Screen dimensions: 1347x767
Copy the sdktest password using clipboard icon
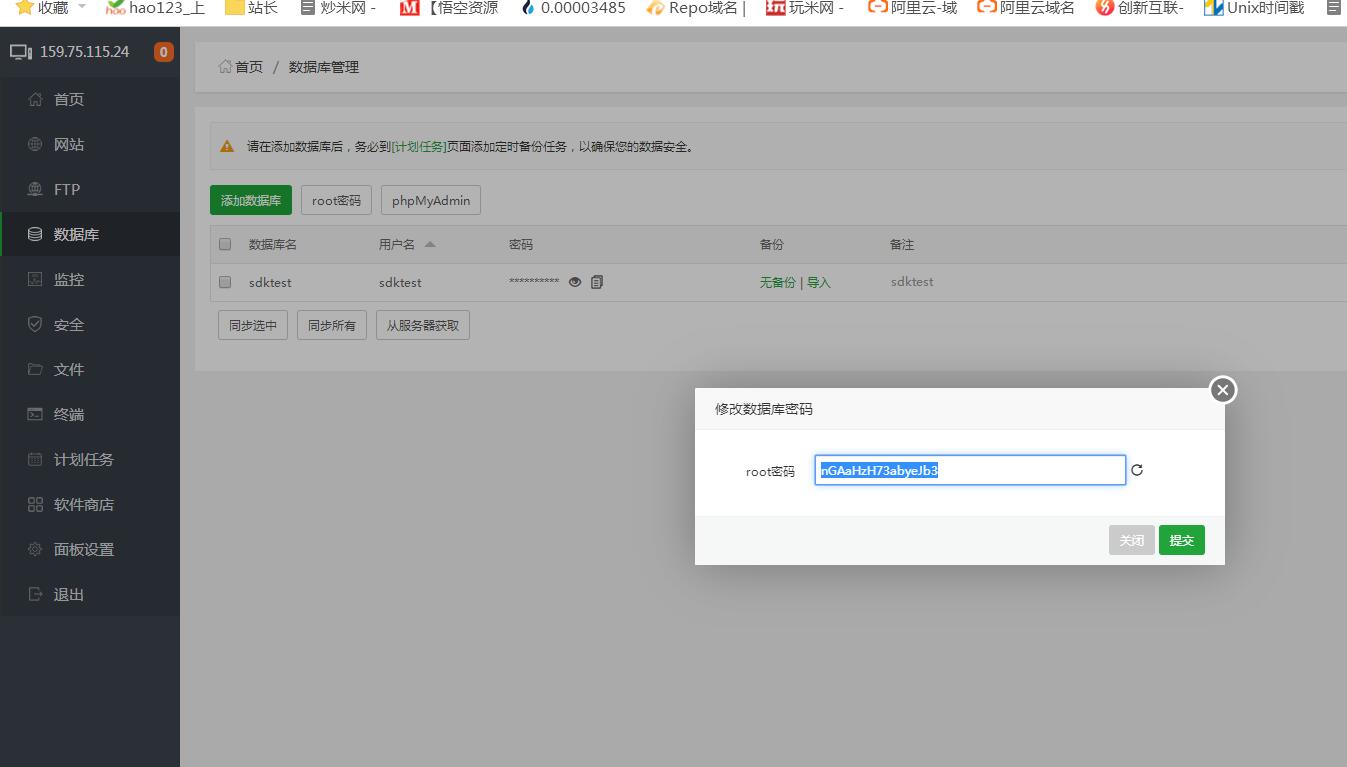click(x=597, y=282)
